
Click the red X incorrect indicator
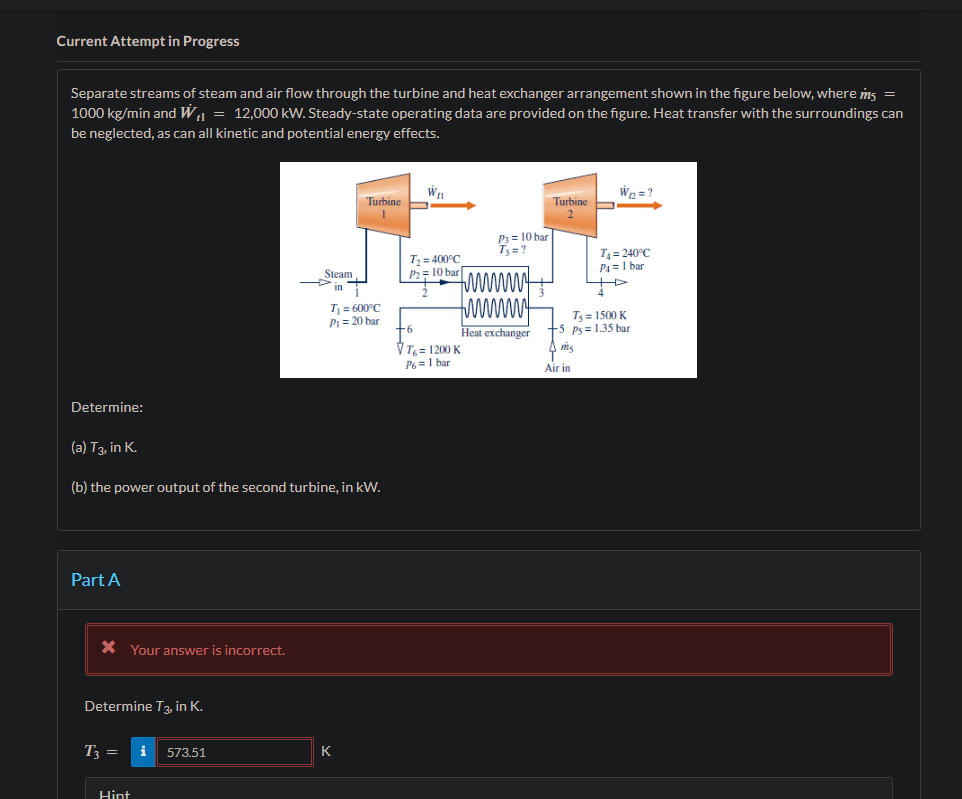click(x=110, y=649)
